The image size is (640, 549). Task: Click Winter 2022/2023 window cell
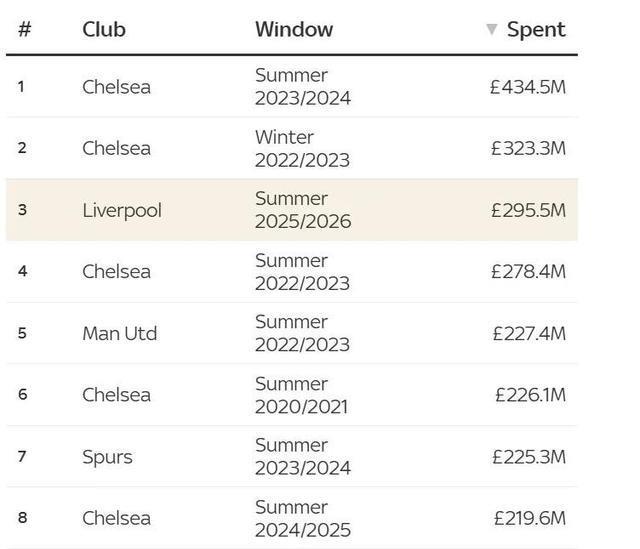click(x=302, y=149)
